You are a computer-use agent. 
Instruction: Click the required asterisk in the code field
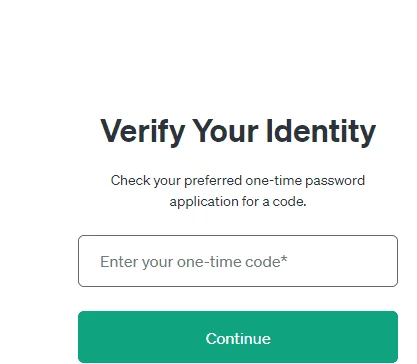coord(284,260)
